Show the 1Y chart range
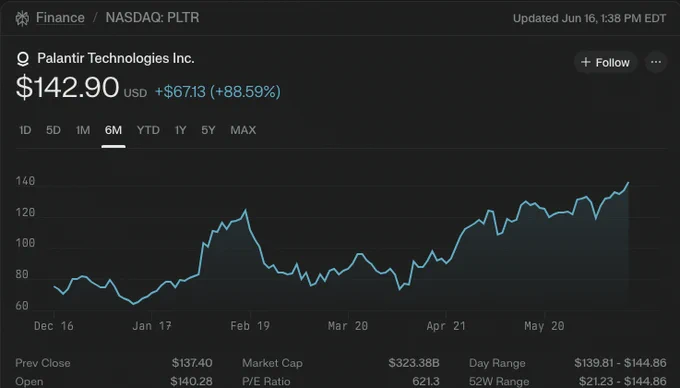 pos(180,130)
